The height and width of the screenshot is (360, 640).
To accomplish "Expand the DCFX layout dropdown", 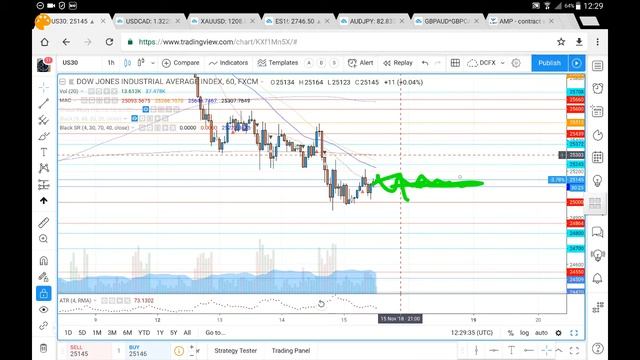I will (x=503, y=63).
